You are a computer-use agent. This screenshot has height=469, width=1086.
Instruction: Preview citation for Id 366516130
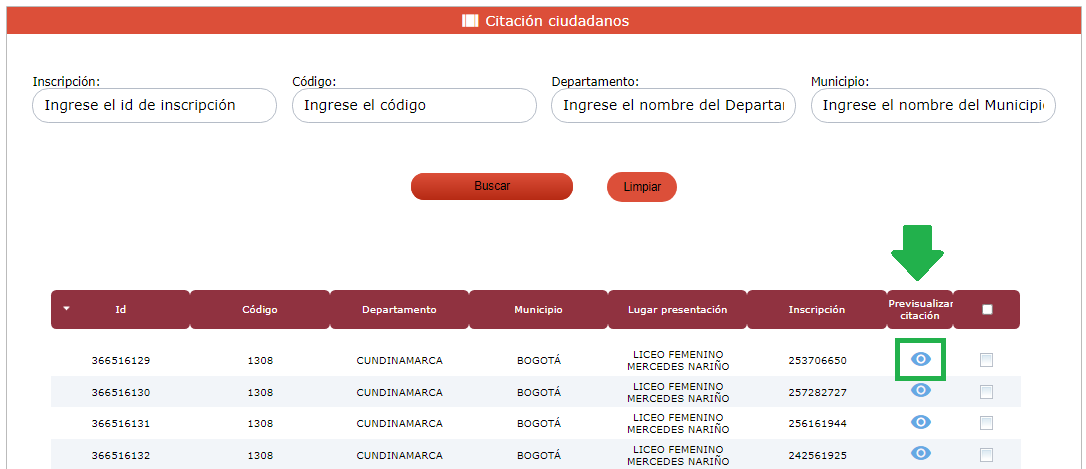pyautogui.click(x=921, y=391)
